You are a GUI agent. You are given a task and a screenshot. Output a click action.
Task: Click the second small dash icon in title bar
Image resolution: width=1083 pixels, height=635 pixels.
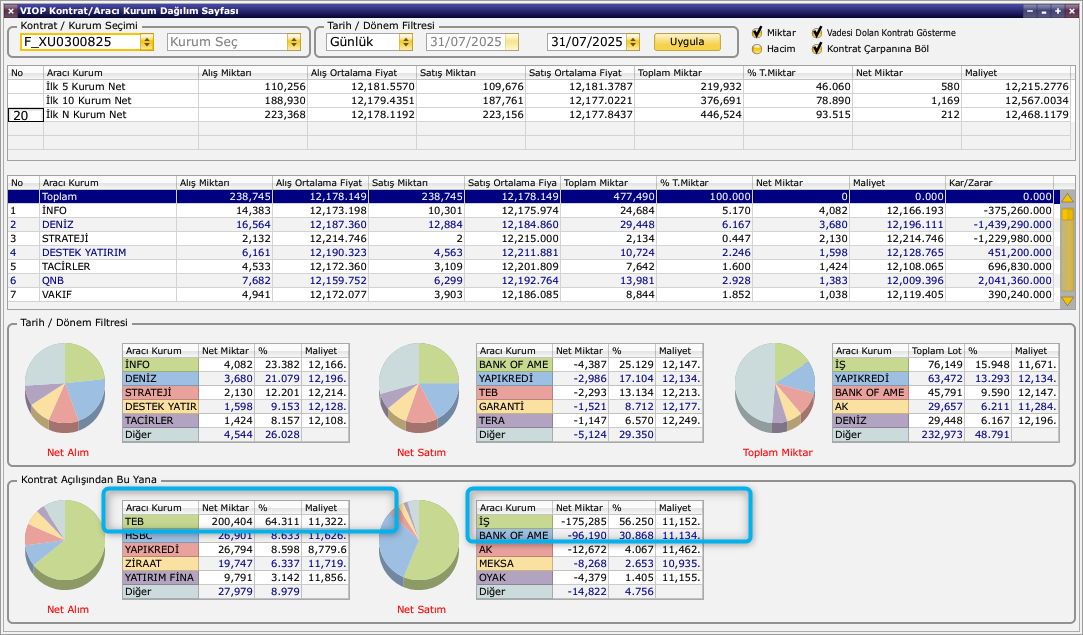point(1044,11)
